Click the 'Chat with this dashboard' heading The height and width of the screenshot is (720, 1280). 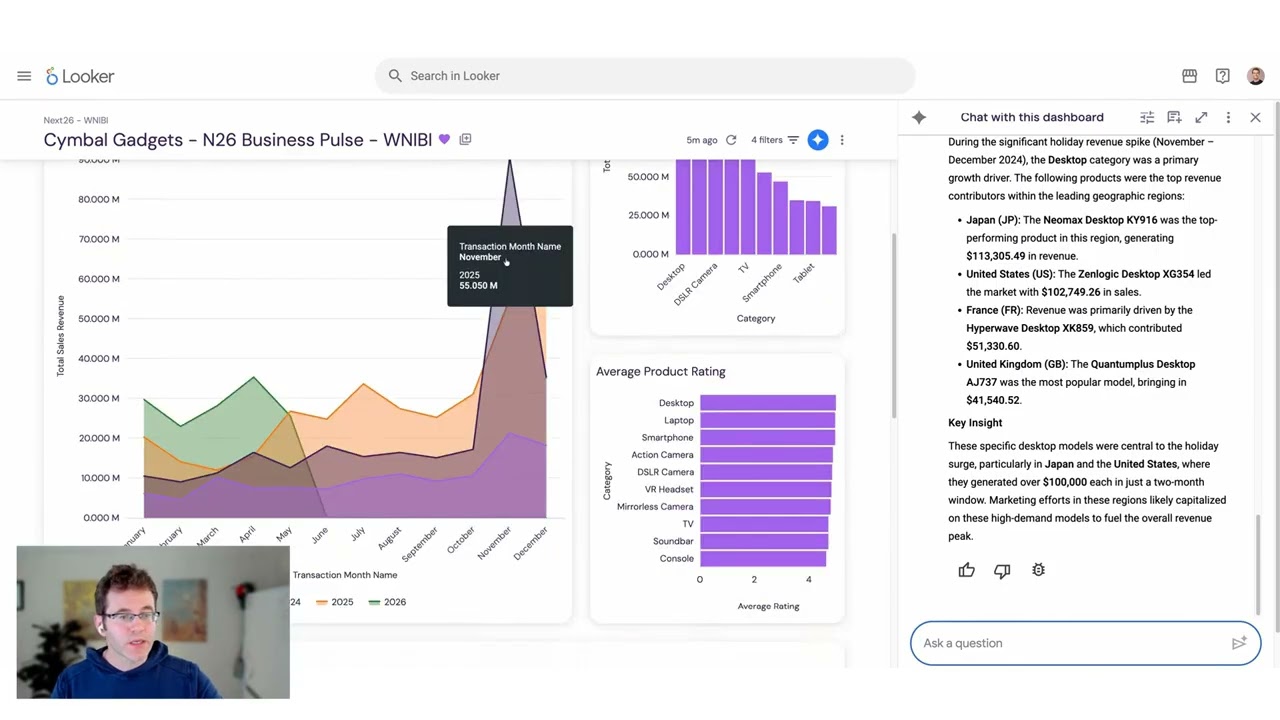coord(1032,117)
